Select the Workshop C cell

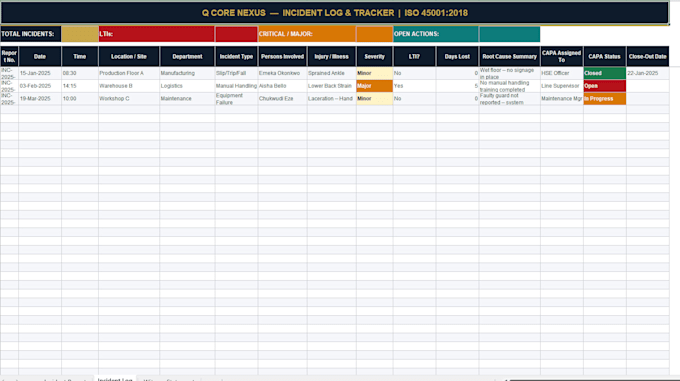pos(129,98)
